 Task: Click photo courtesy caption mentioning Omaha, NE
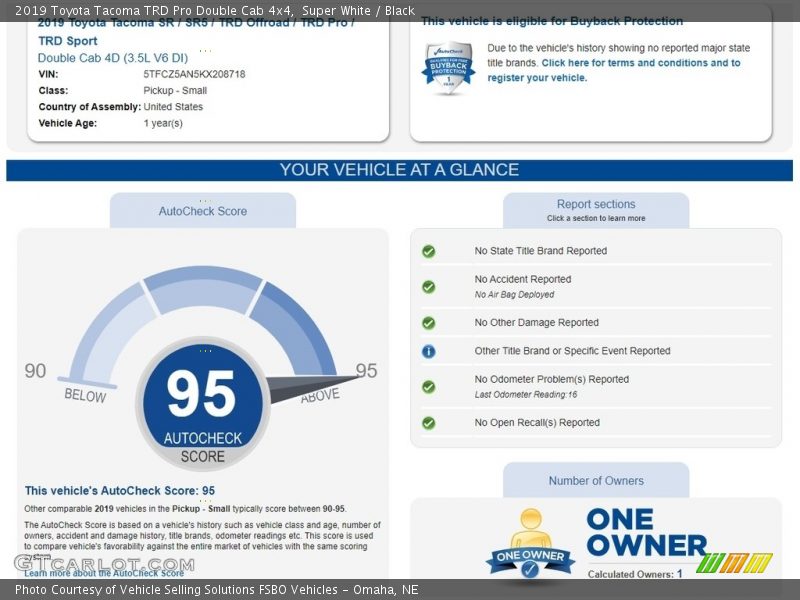click(216, 590)
